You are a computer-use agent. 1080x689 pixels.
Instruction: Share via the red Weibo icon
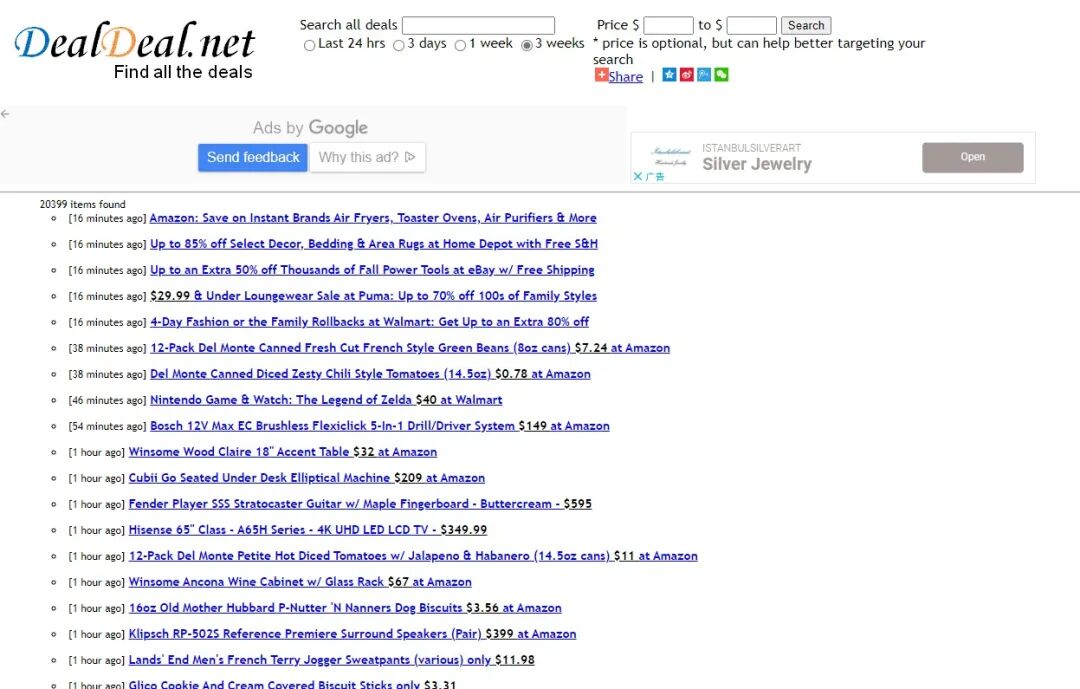[x=687, y=74]
